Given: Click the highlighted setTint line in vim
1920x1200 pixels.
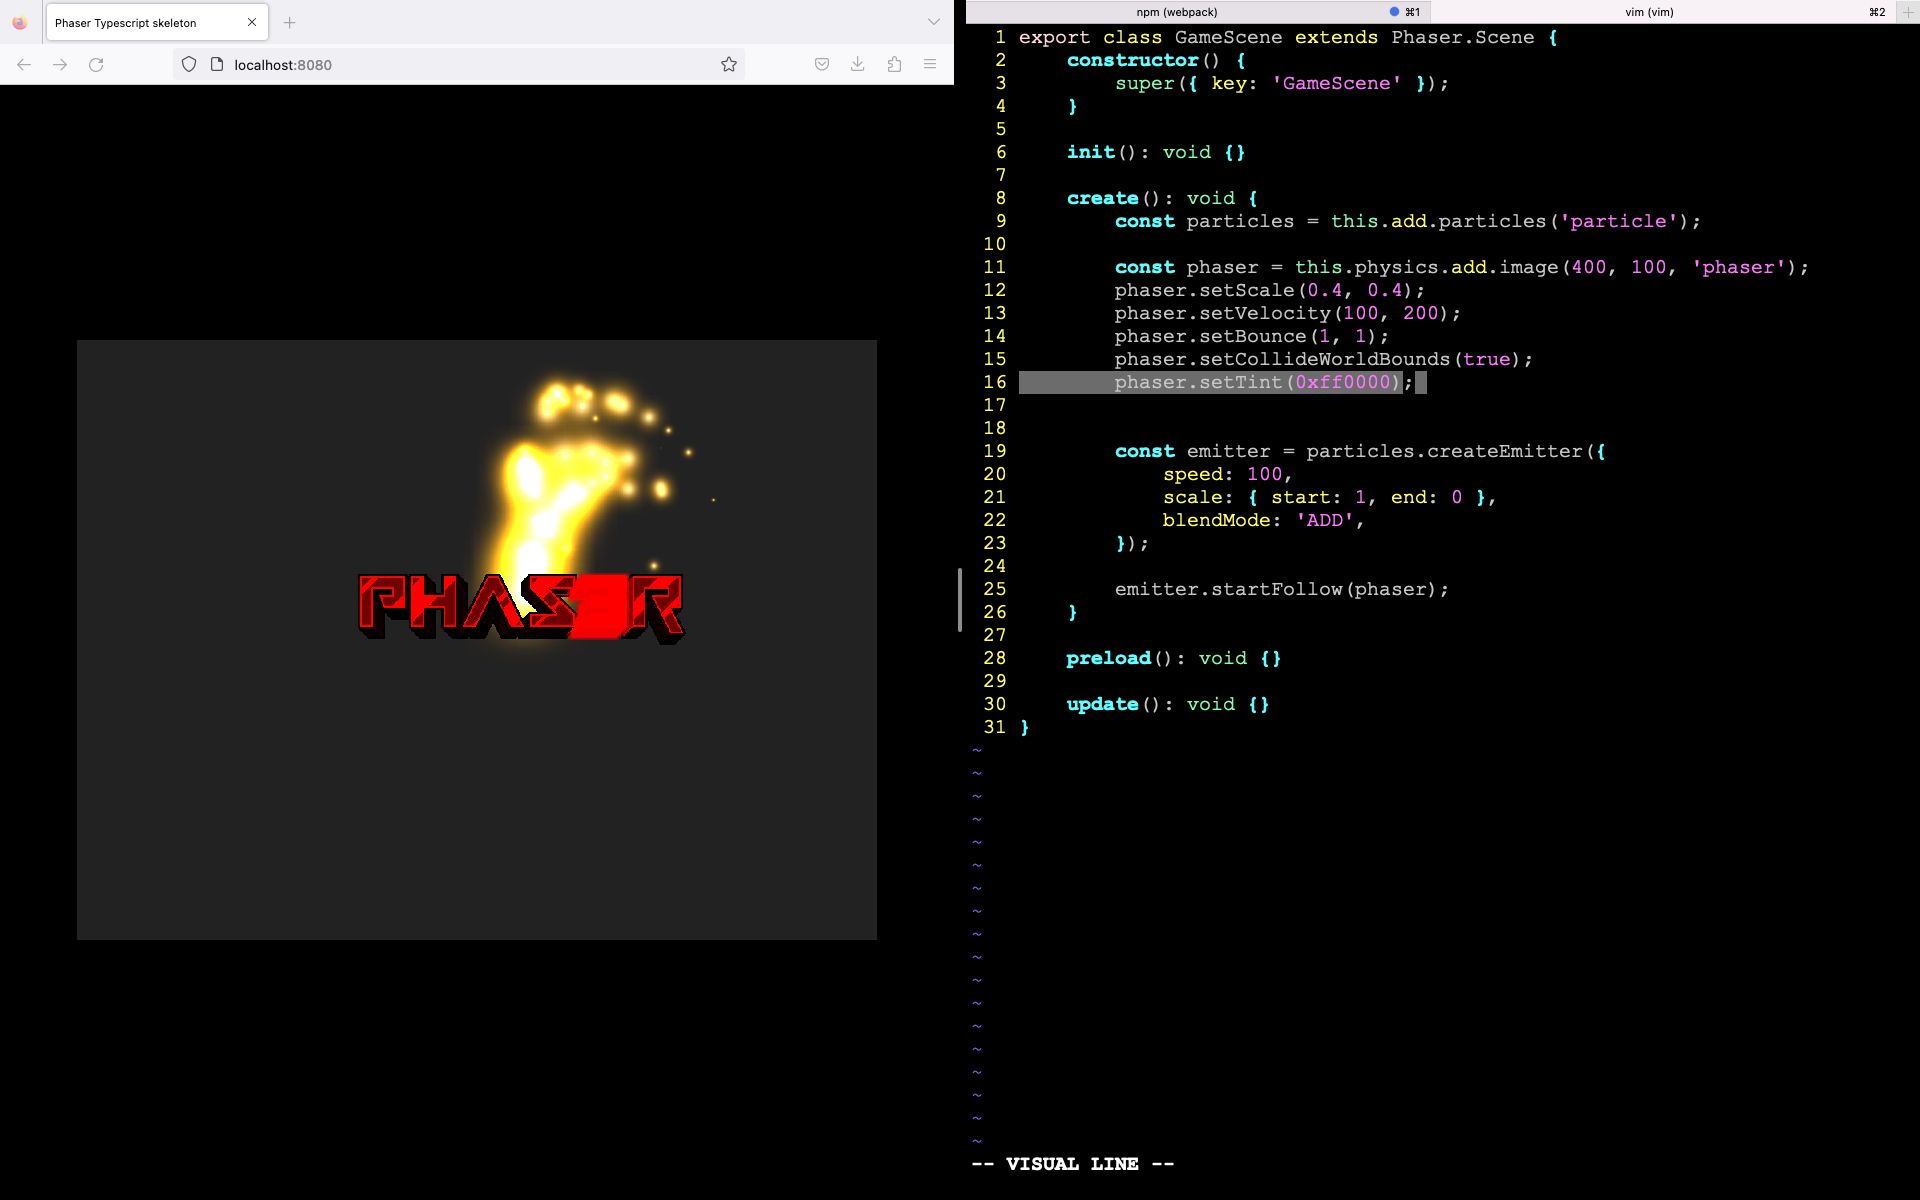Looking at the screenshot, I should [x=1250, y=382].
